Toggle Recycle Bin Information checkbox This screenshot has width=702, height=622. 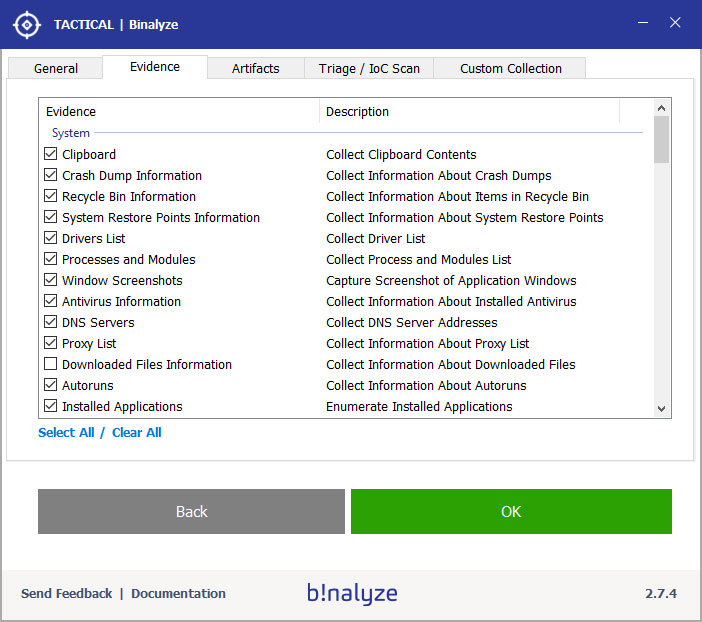[x=51, y=196]
